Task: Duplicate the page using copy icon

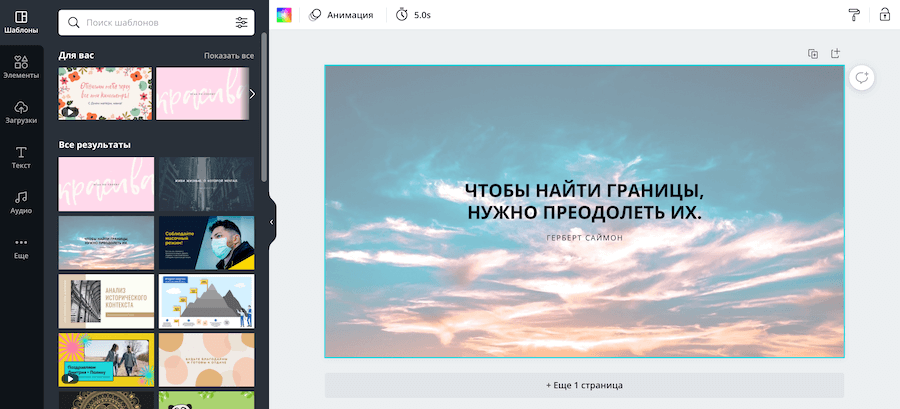Action: pos(813,54)
